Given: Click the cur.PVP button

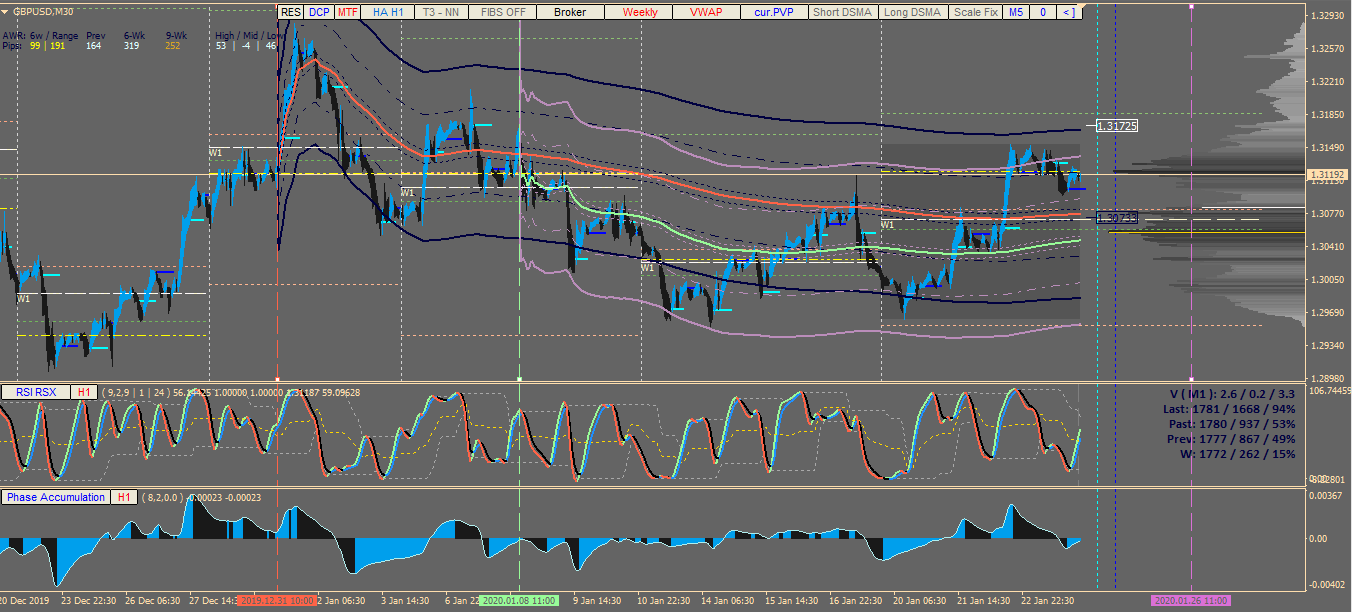Looking at the screenshot, I should click(774, 12).
